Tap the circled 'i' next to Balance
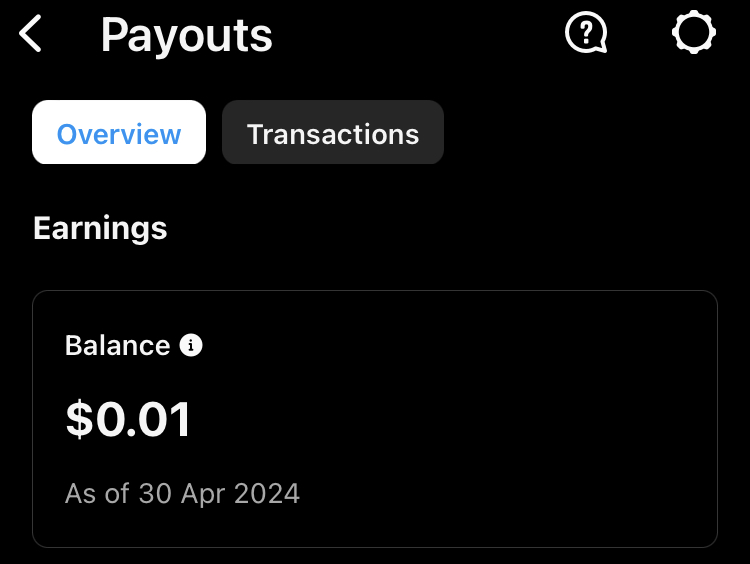 (191, 345)
